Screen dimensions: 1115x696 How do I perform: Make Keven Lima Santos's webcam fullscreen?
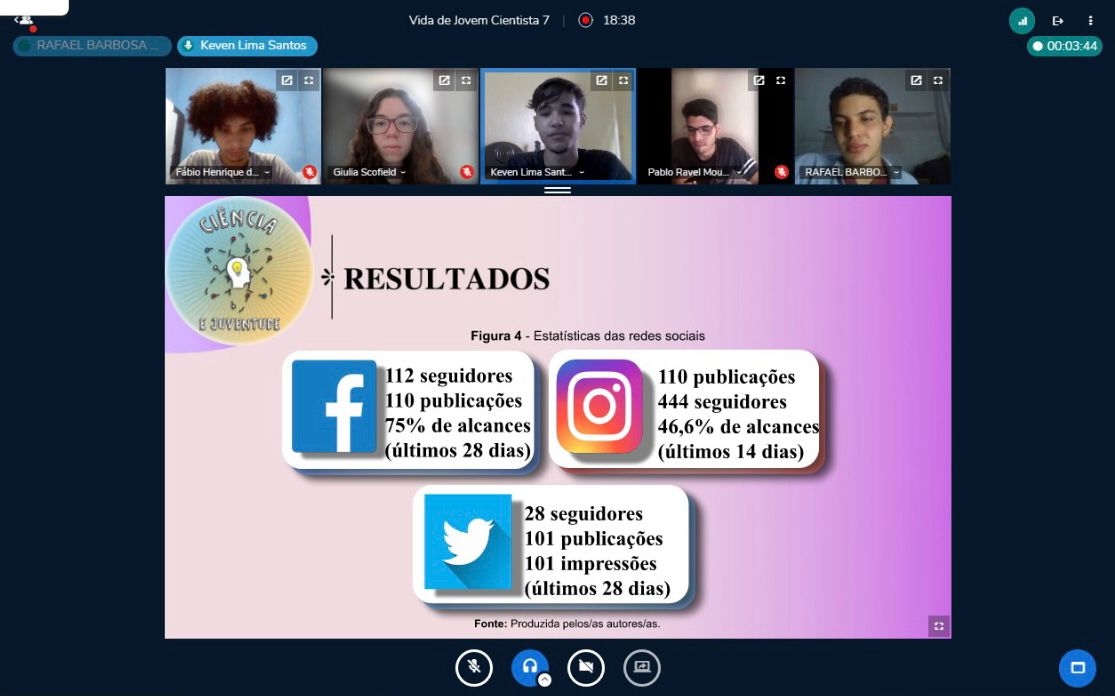pos(623,80)
